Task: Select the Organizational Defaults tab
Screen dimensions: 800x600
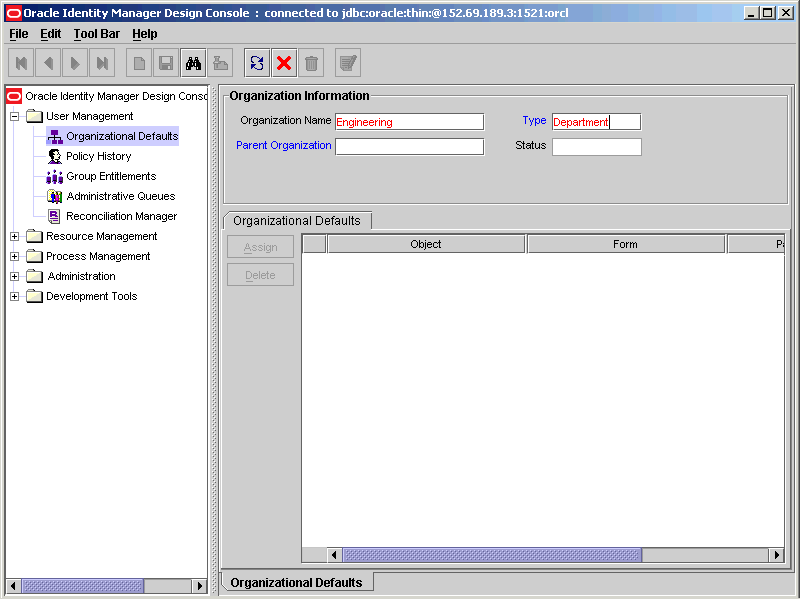Action: 297,220
